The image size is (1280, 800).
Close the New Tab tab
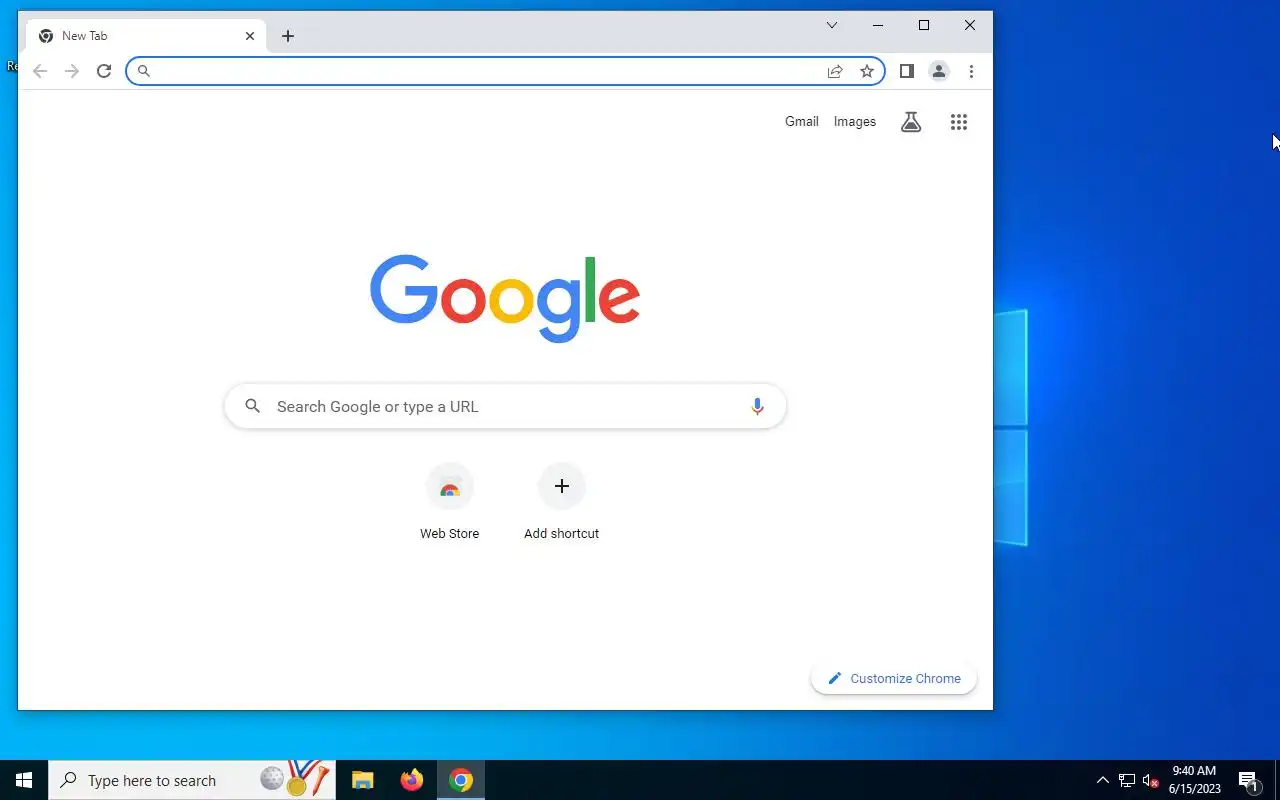(250, 36)
